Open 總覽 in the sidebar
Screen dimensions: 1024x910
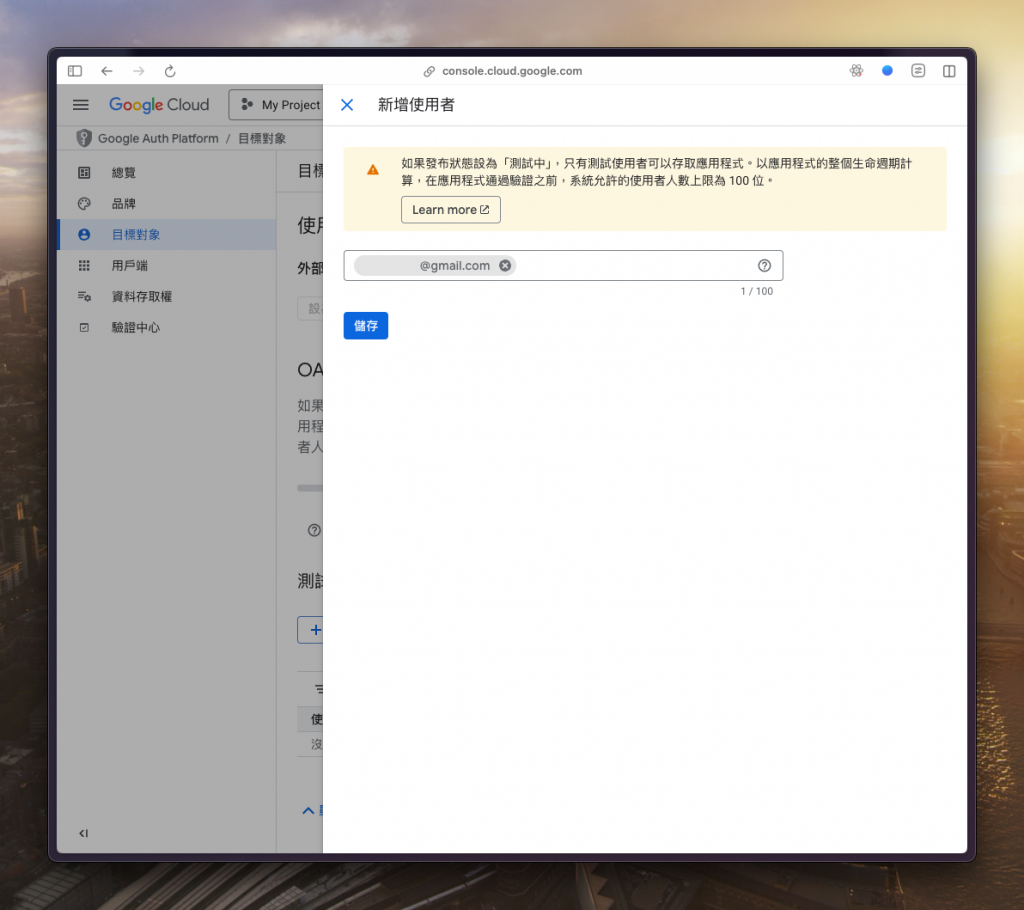(167, 172)
